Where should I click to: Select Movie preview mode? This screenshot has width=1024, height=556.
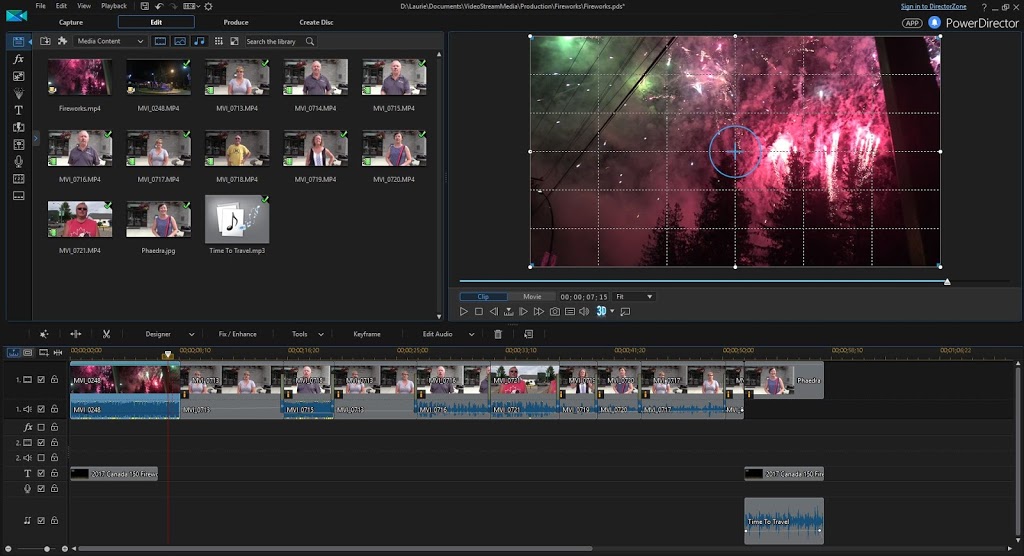coord(532,297)
